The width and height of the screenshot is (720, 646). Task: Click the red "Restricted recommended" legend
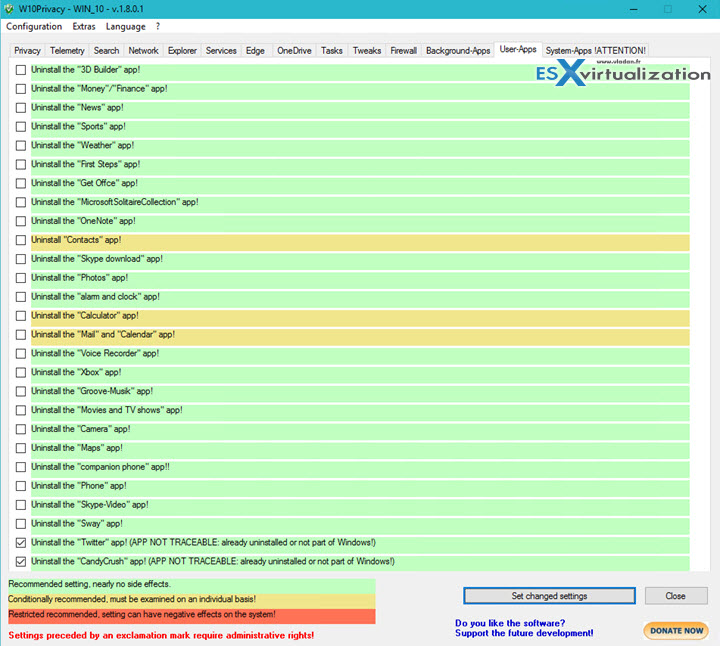191,615
